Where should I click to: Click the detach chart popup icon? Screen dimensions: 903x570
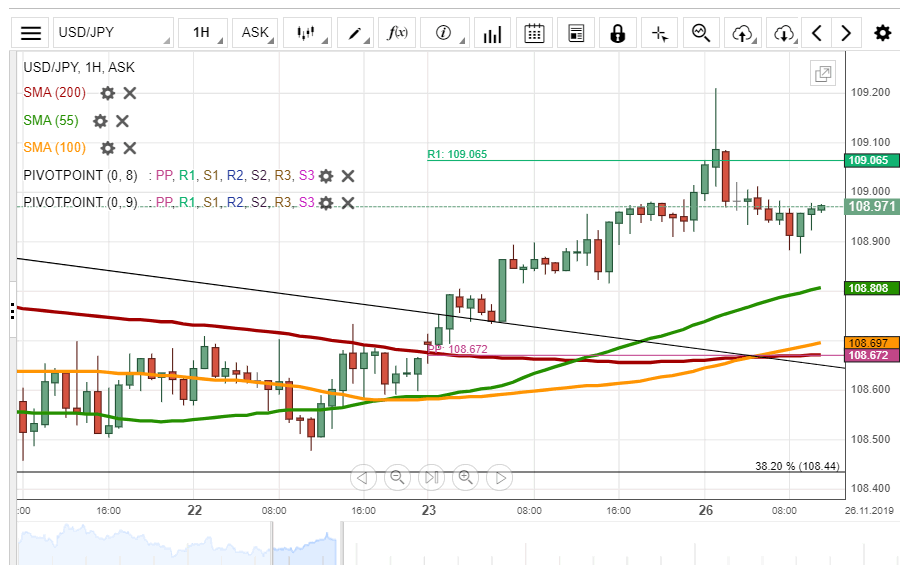(x=823, y=74)
